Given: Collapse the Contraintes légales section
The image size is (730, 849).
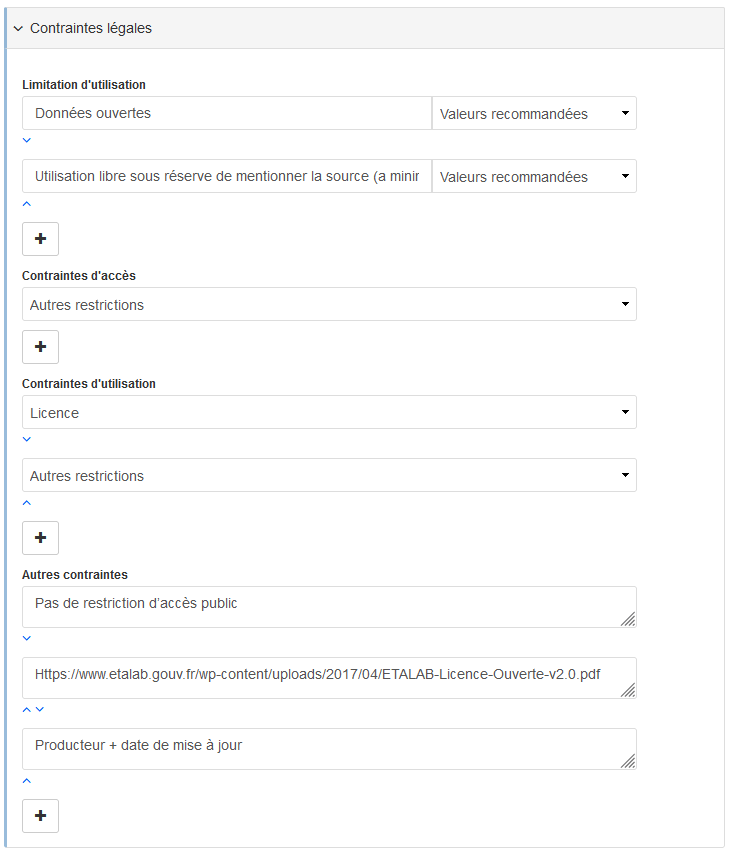Looking at the screenshot, I should point(18,29).
